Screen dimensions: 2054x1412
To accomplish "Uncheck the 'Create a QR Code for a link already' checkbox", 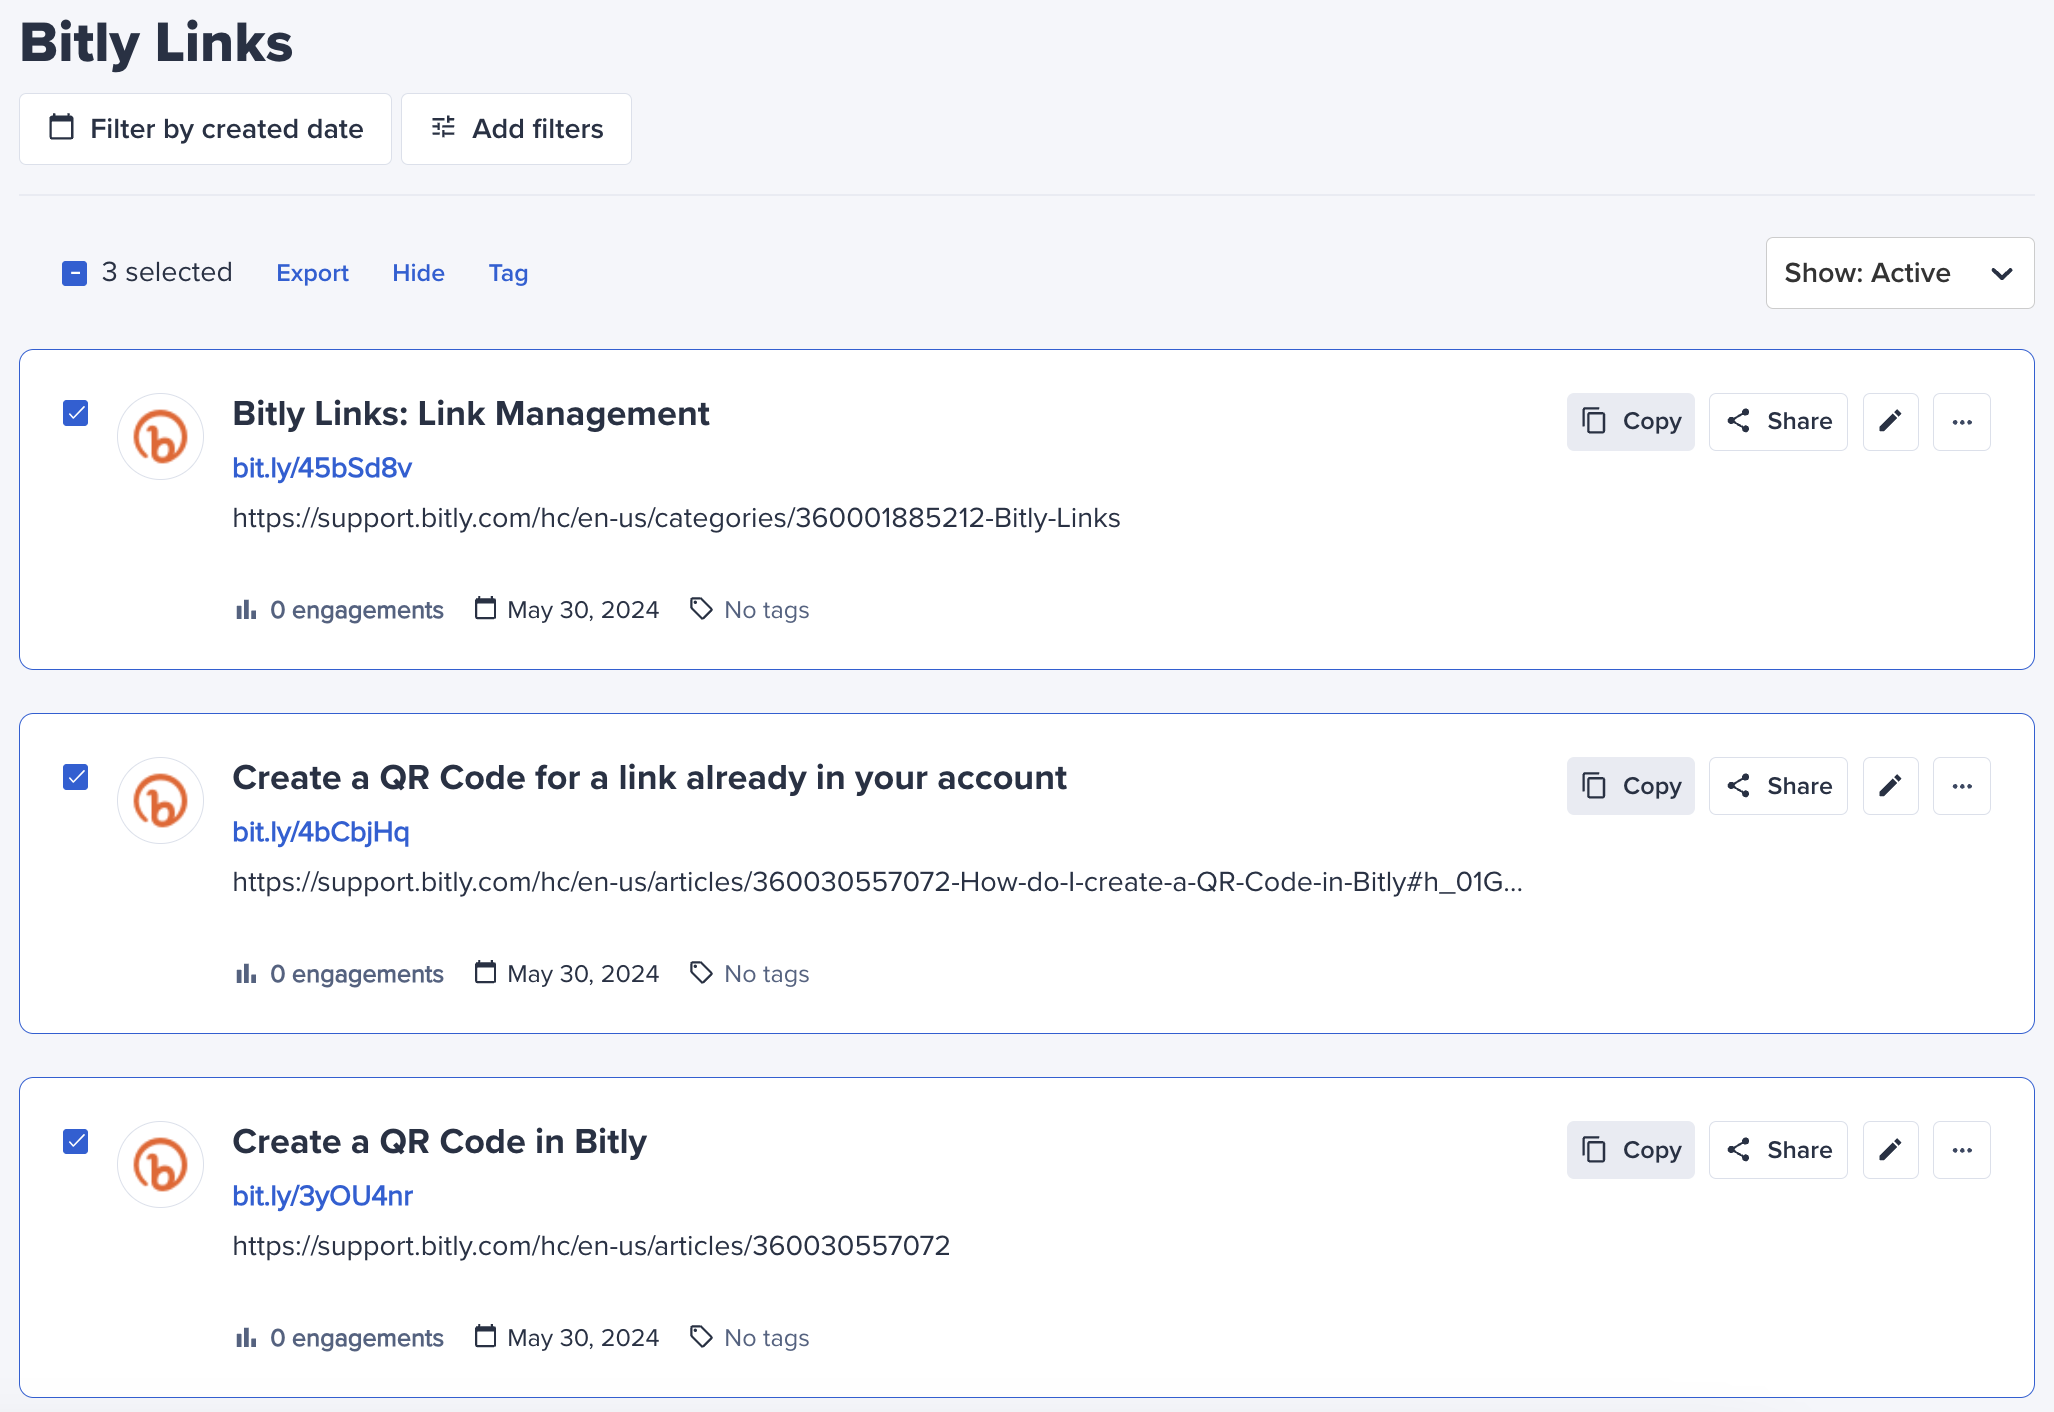I will [x=76, y=777].
